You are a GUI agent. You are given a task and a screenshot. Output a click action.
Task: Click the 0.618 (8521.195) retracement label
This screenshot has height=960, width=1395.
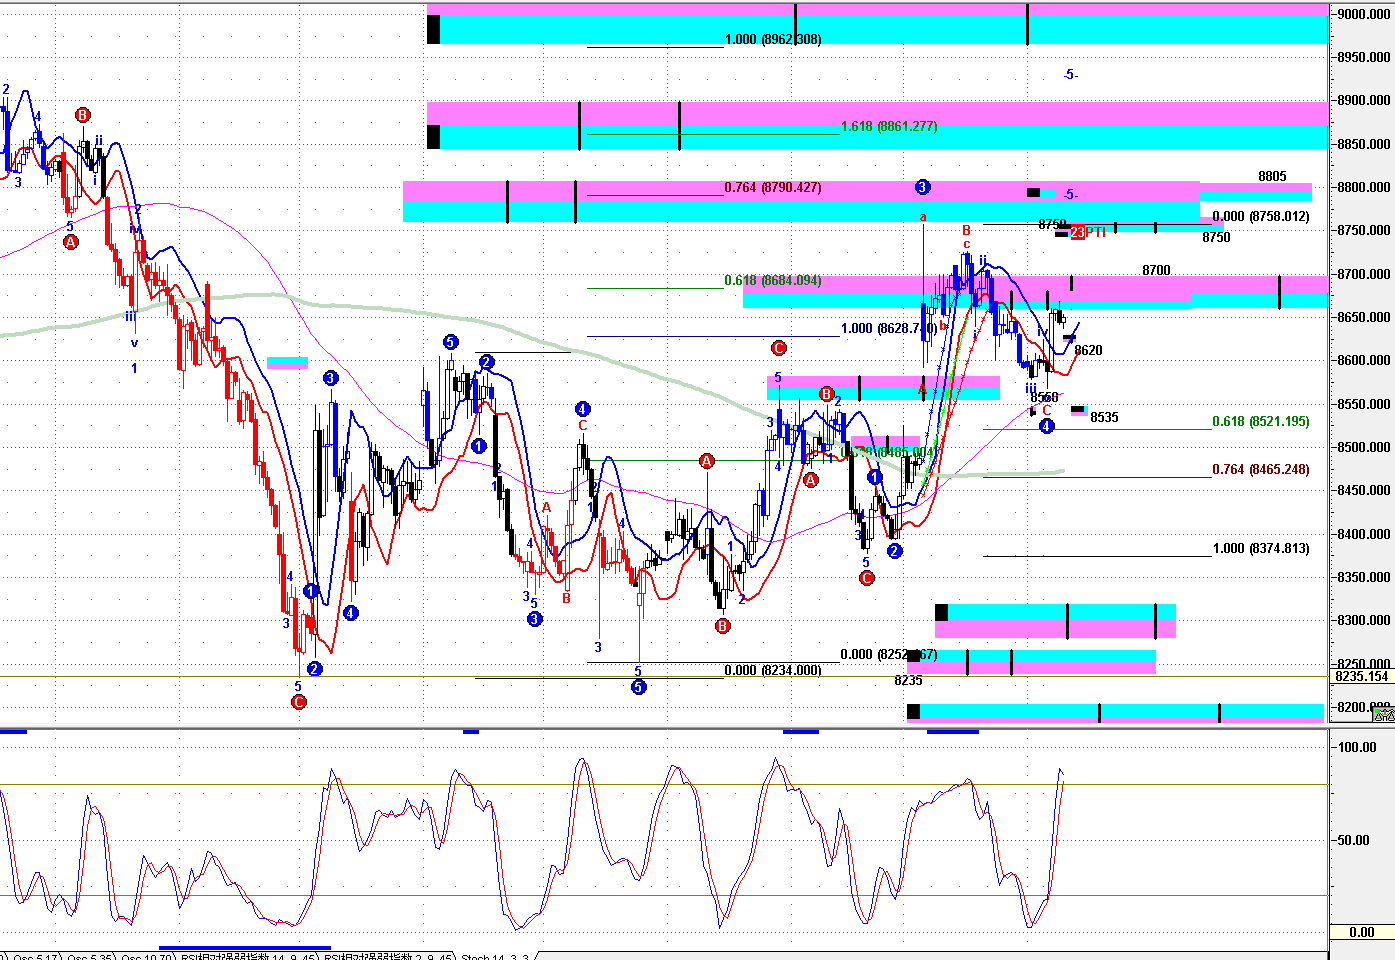pos(1261,422)
